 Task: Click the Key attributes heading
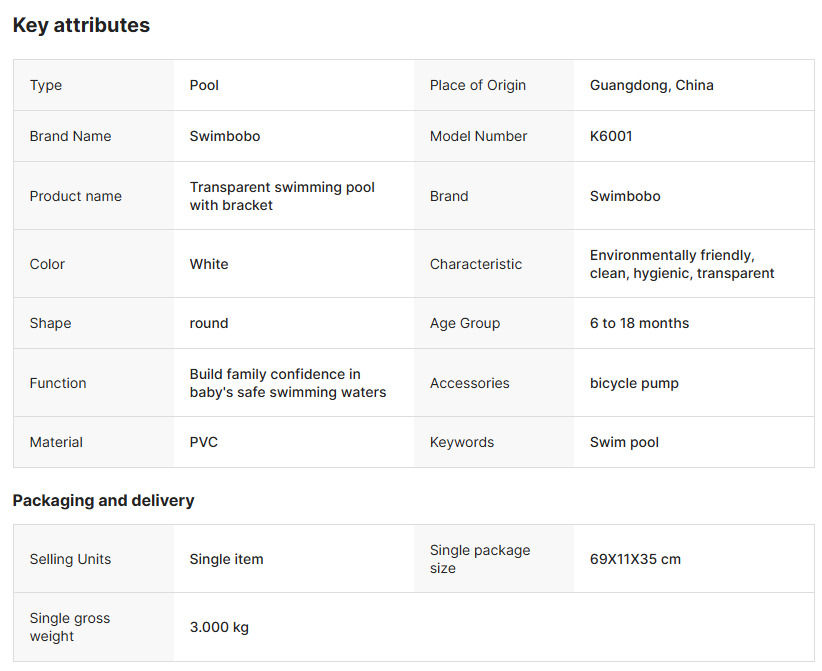click(x=81, y=26)
